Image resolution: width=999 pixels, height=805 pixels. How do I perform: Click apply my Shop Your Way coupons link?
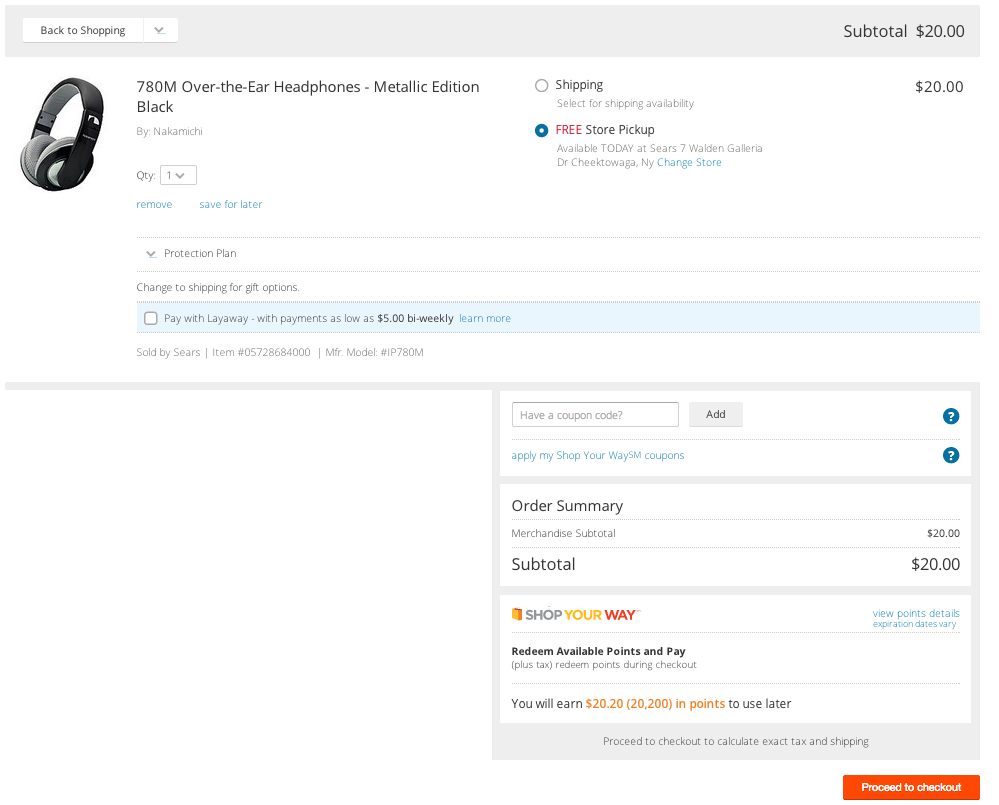pyautogui.click(x=598, y=455)
